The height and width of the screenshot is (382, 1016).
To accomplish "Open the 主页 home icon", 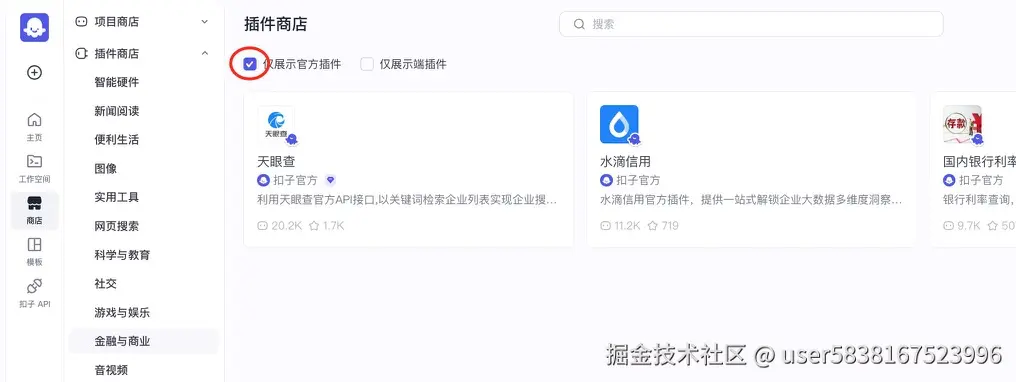I will click(x=34, y=120).
